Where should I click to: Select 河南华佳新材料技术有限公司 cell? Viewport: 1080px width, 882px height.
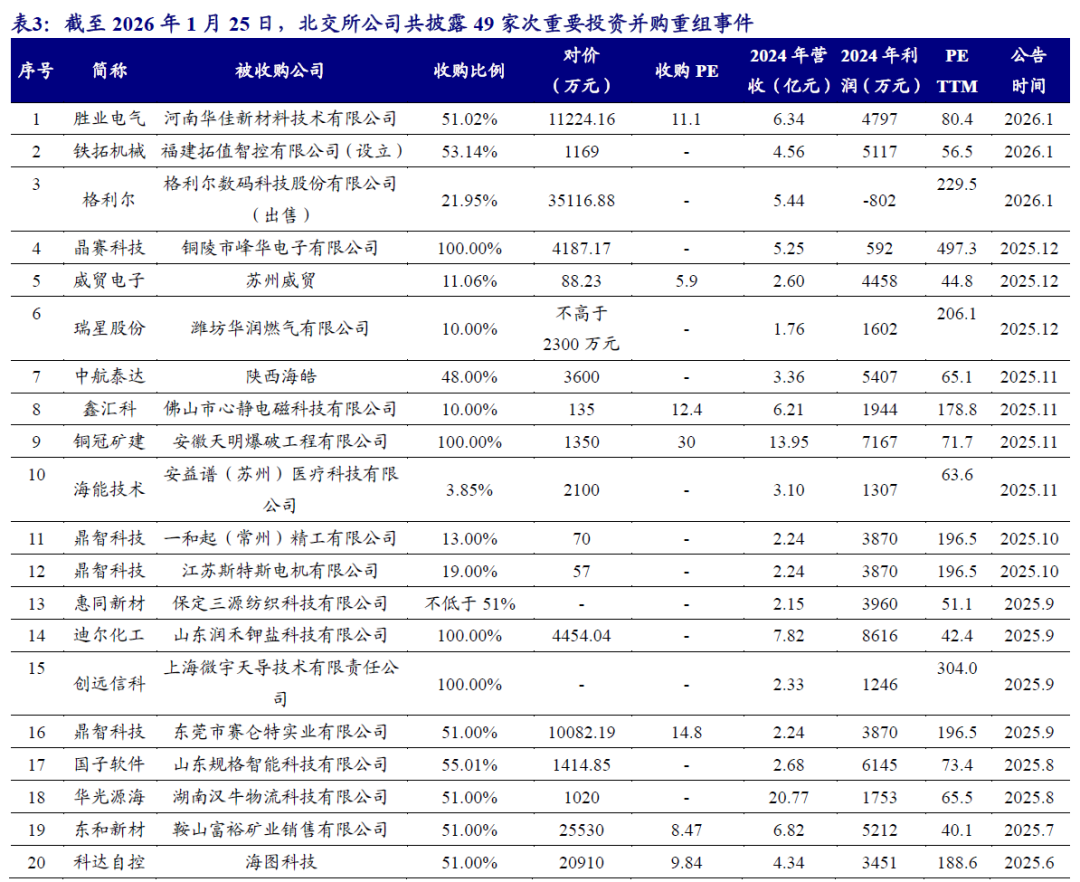[280, 119]
